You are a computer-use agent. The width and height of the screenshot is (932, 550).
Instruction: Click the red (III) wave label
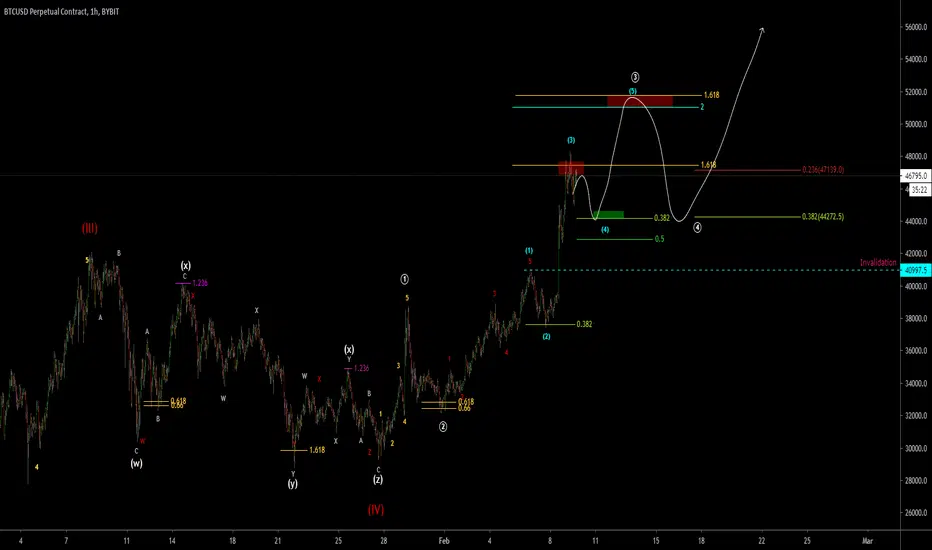tap(90, 228)
